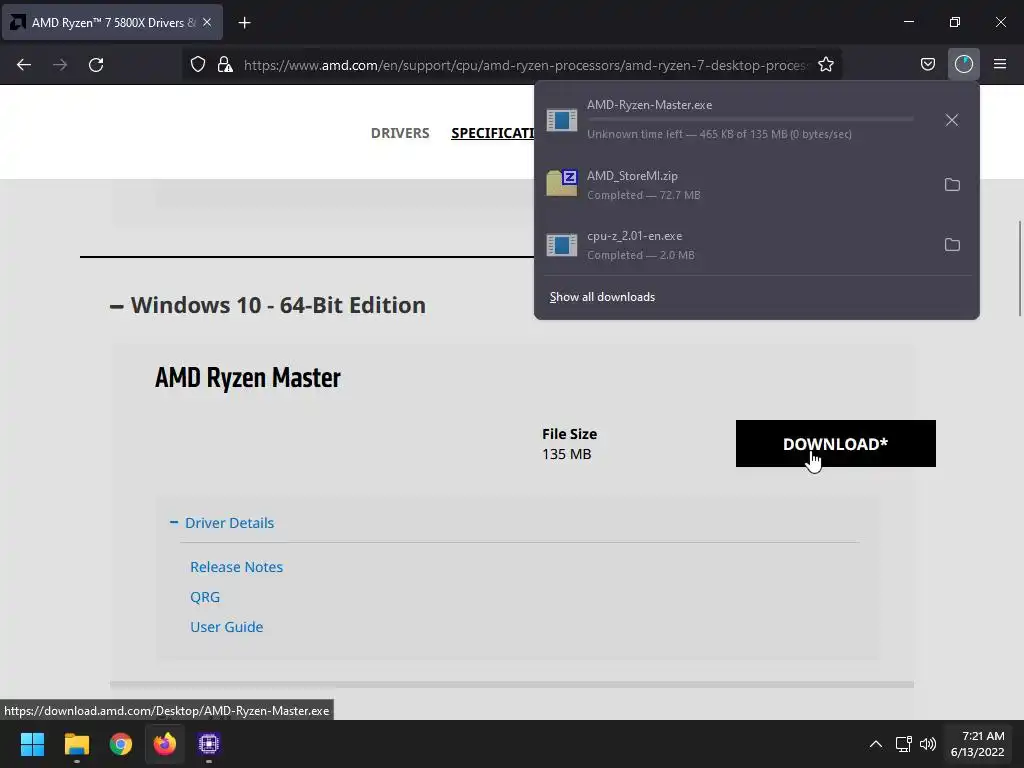Click the site security padlock icon

coord(225,65)
